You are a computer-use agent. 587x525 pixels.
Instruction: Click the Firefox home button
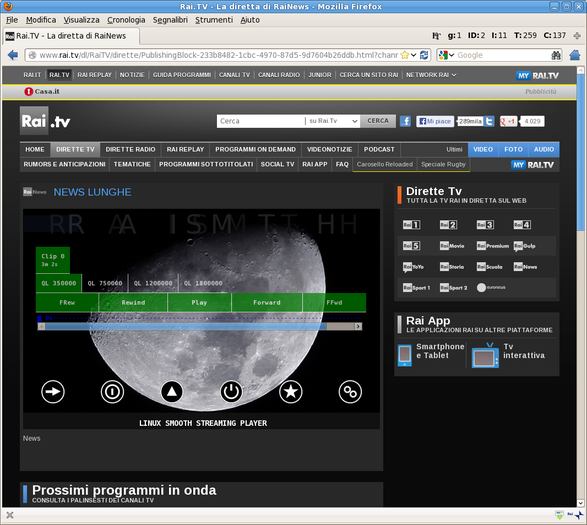pos(575,55)
